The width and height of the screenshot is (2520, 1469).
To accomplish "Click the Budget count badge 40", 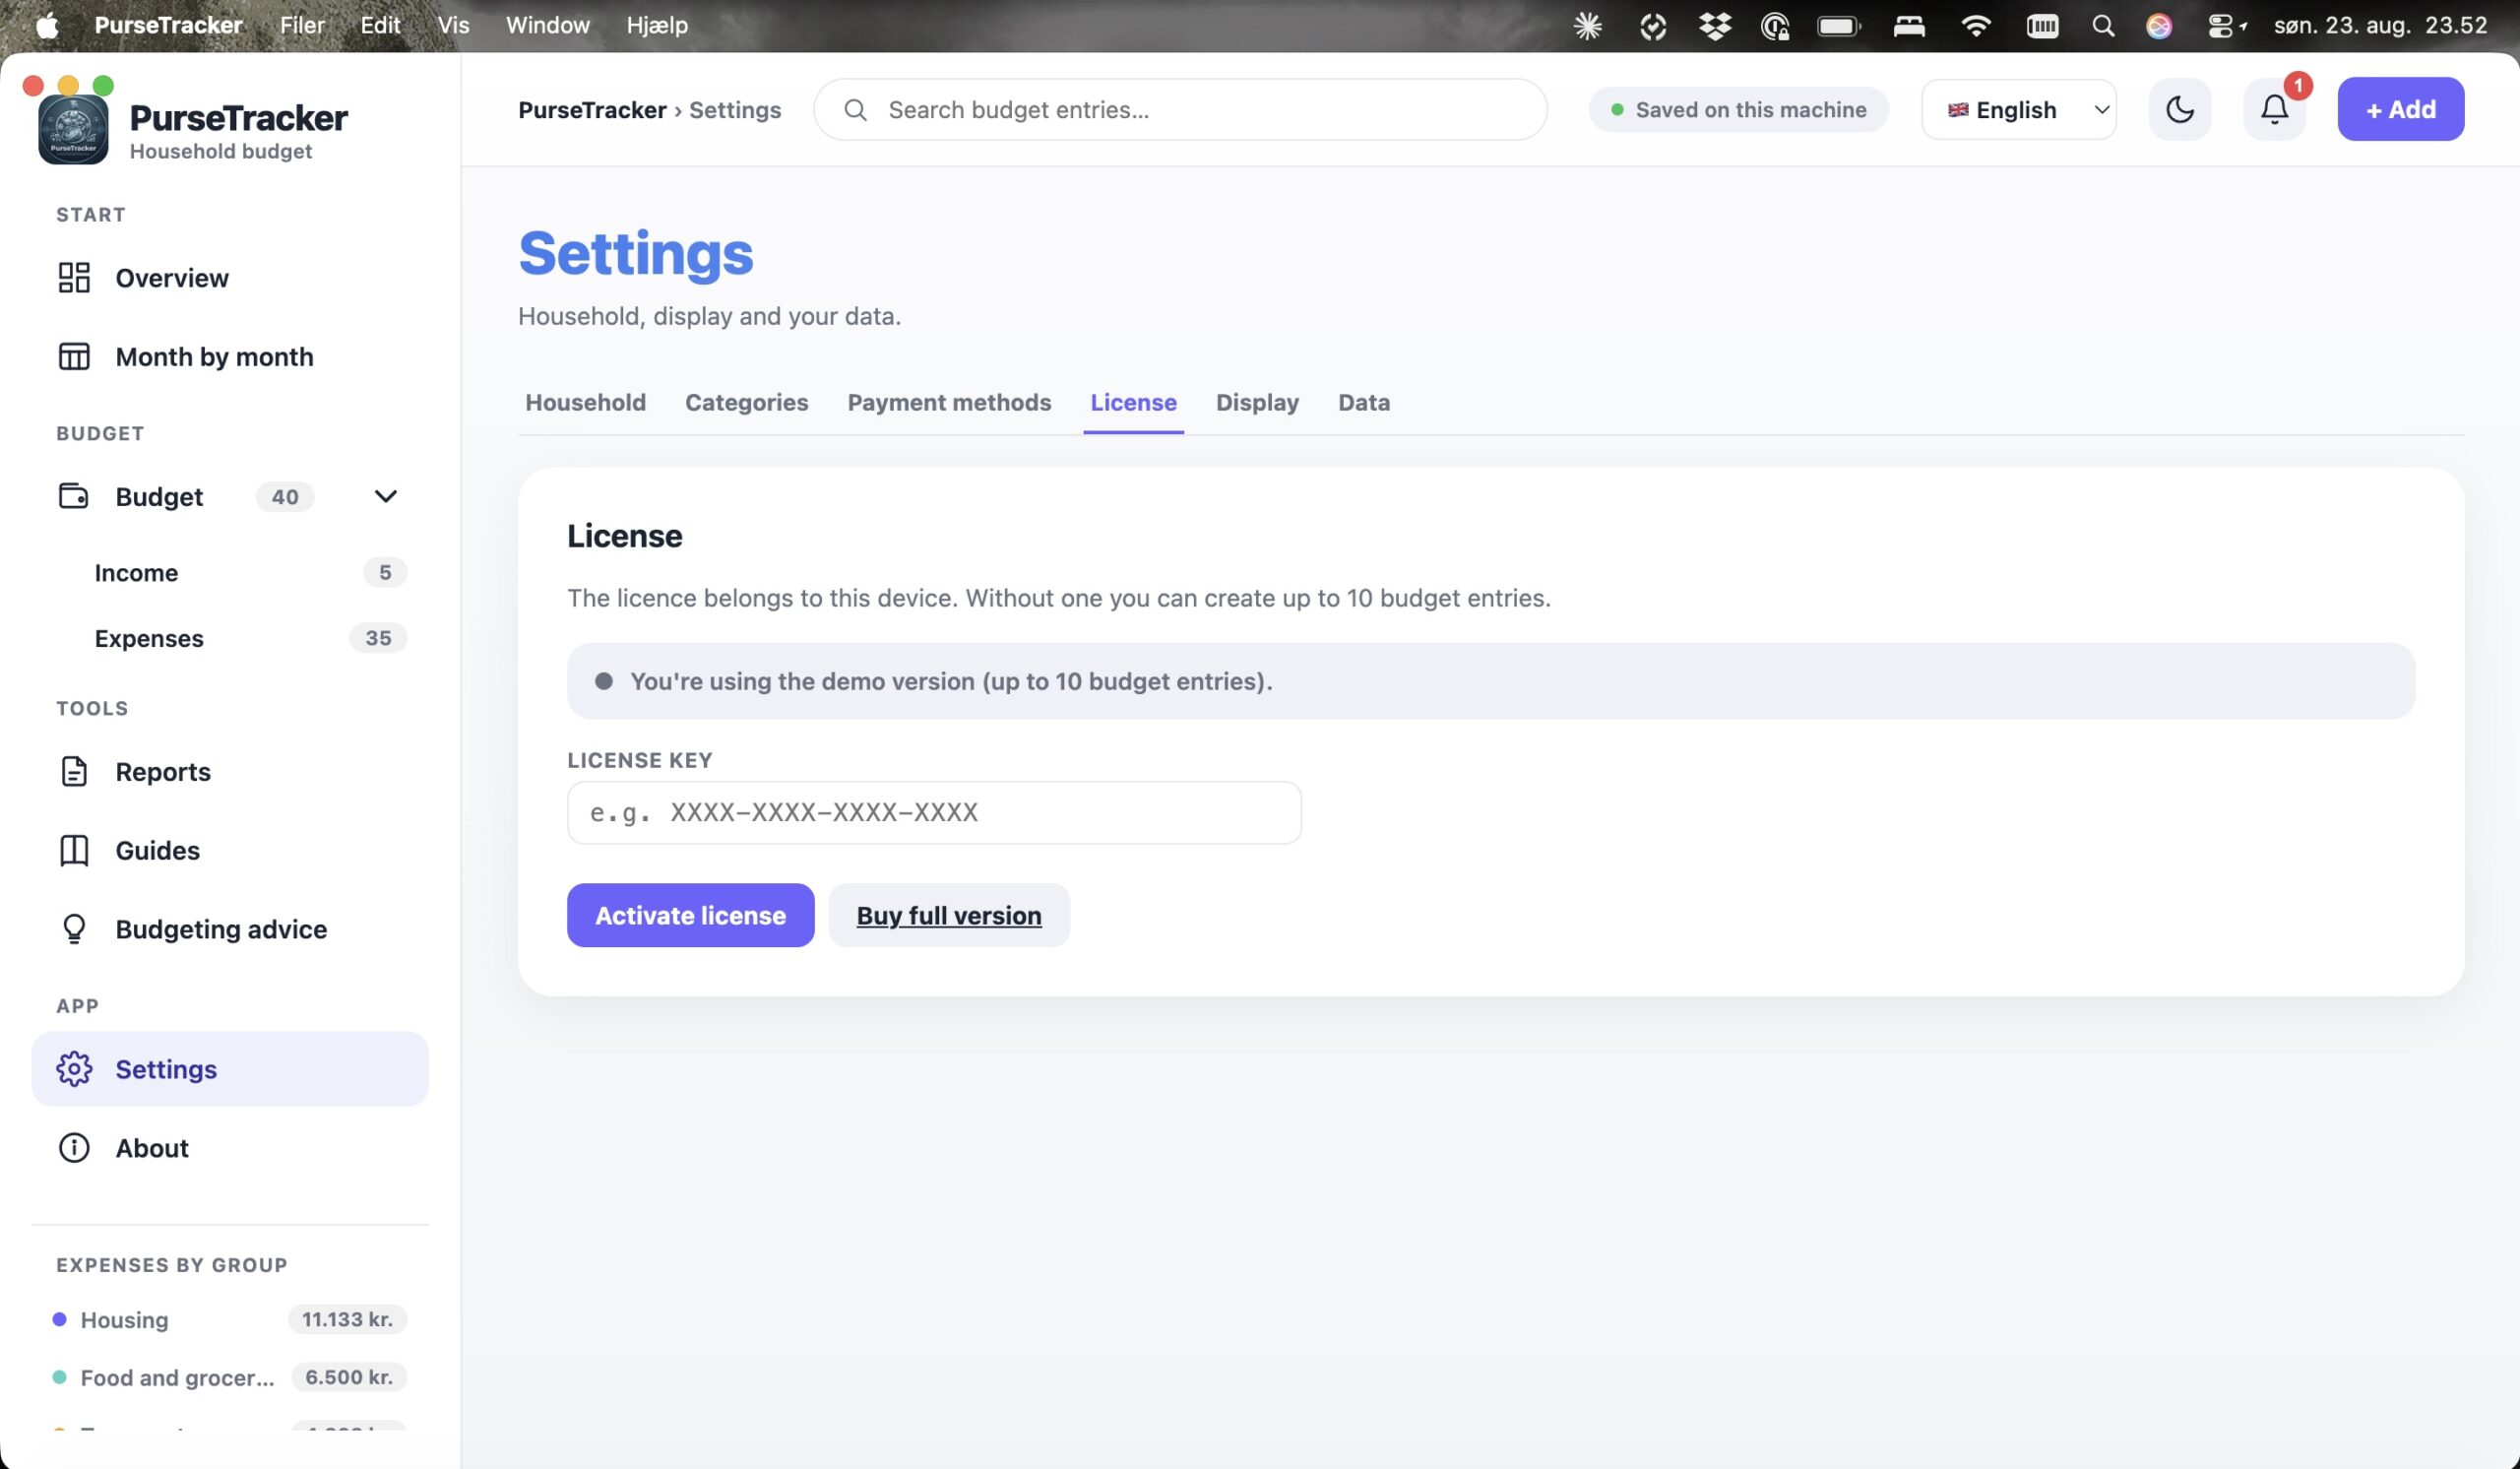I will tap(285, 496).
